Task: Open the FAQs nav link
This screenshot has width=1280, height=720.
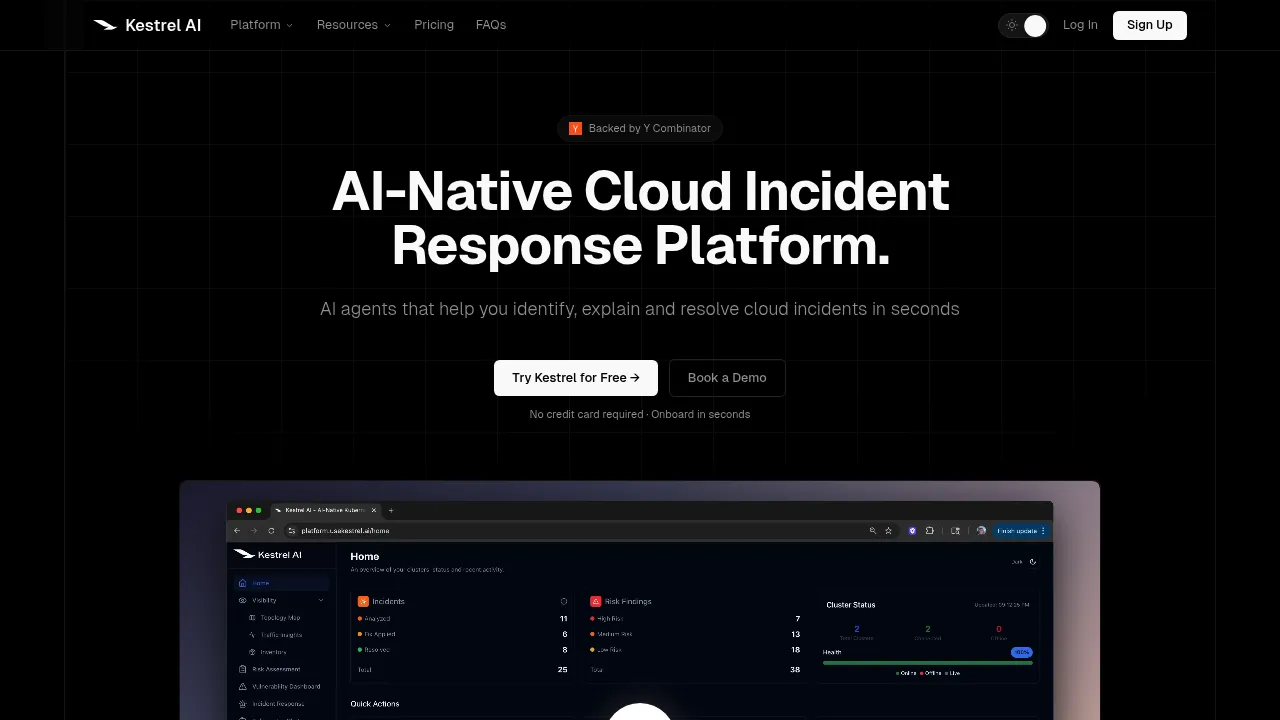Action: (x=491, y=25)
